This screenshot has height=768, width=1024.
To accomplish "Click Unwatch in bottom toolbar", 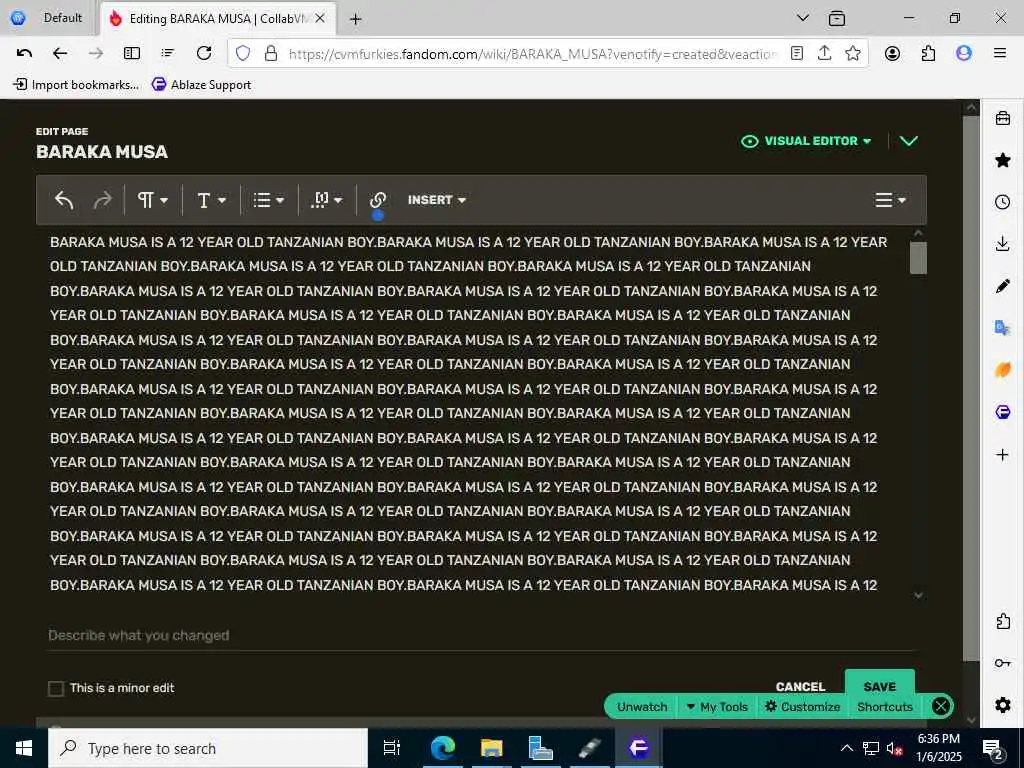I will click(642, 707).
